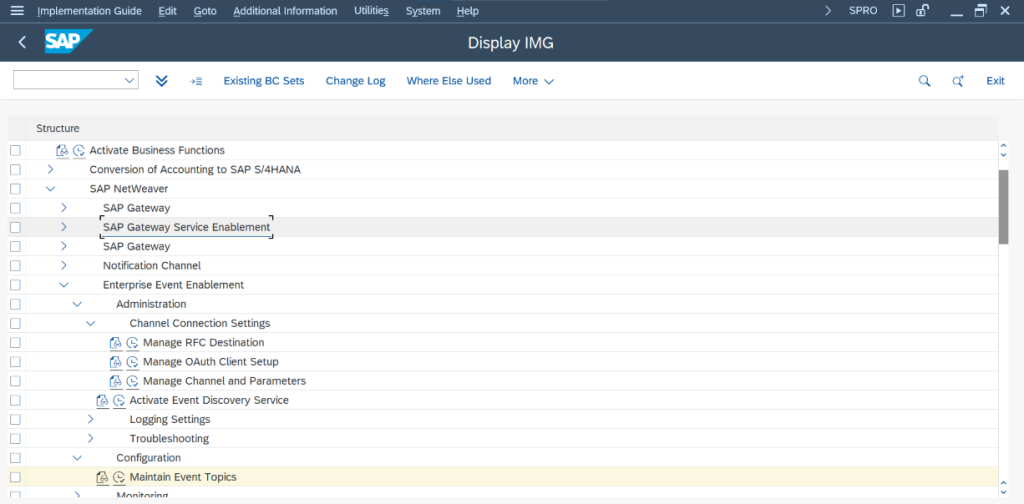Open documentation icon for Manage RFC Destination
The height and width of the screenshot is (504, 1024).
click(x=116, y=343)
